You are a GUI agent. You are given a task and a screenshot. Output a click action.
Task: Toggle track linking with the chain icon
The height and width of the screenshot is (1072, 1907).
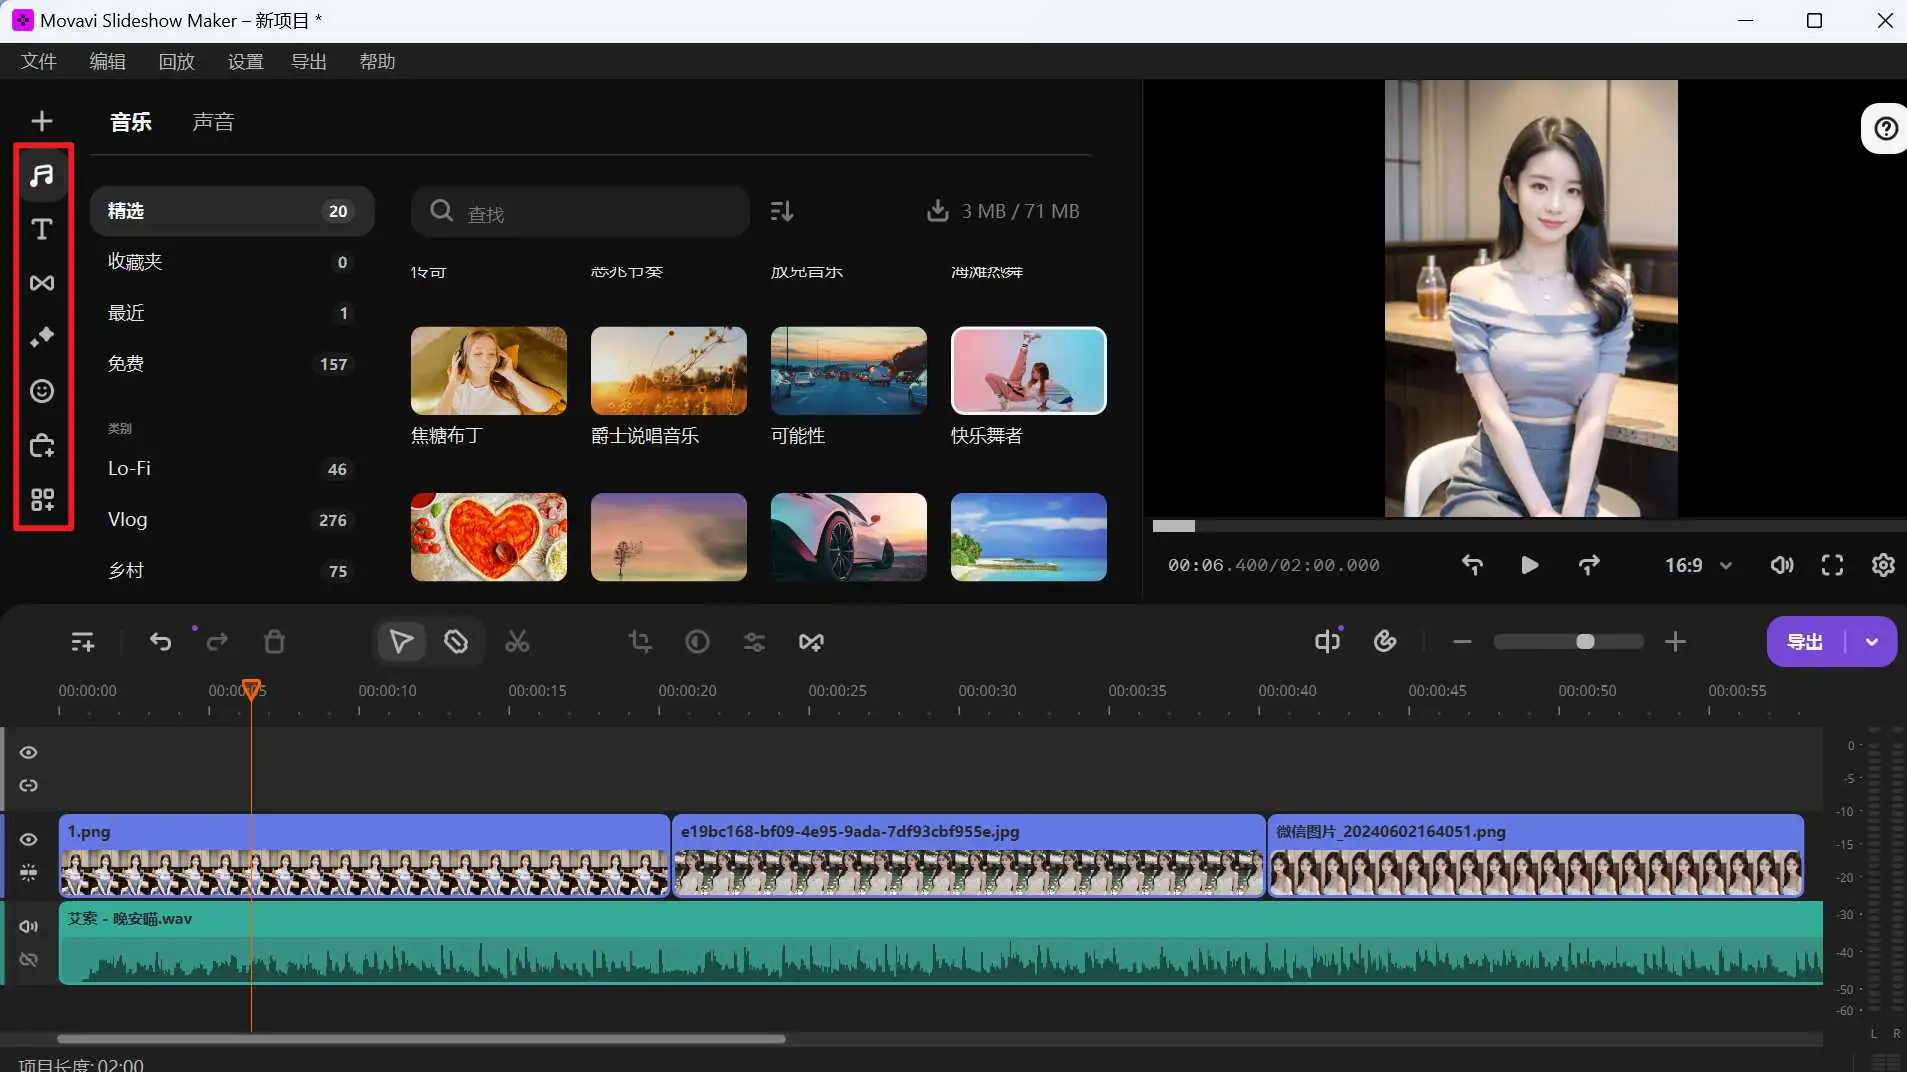(28, 786)
